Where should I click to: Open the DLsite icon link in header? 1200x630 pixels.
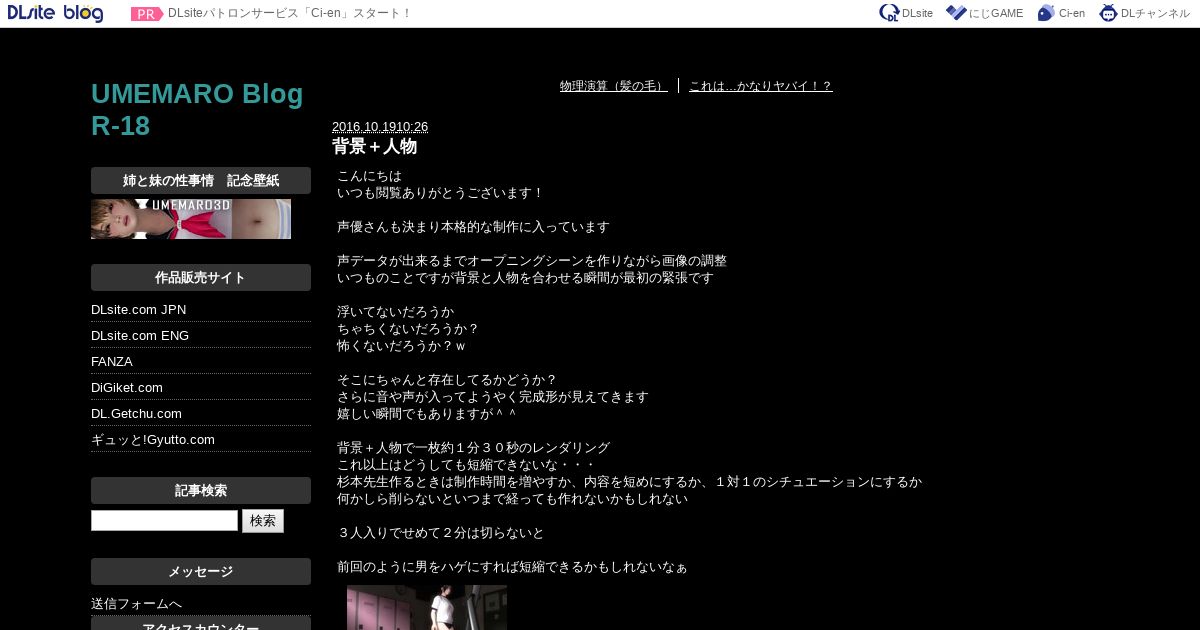[906, 13]
